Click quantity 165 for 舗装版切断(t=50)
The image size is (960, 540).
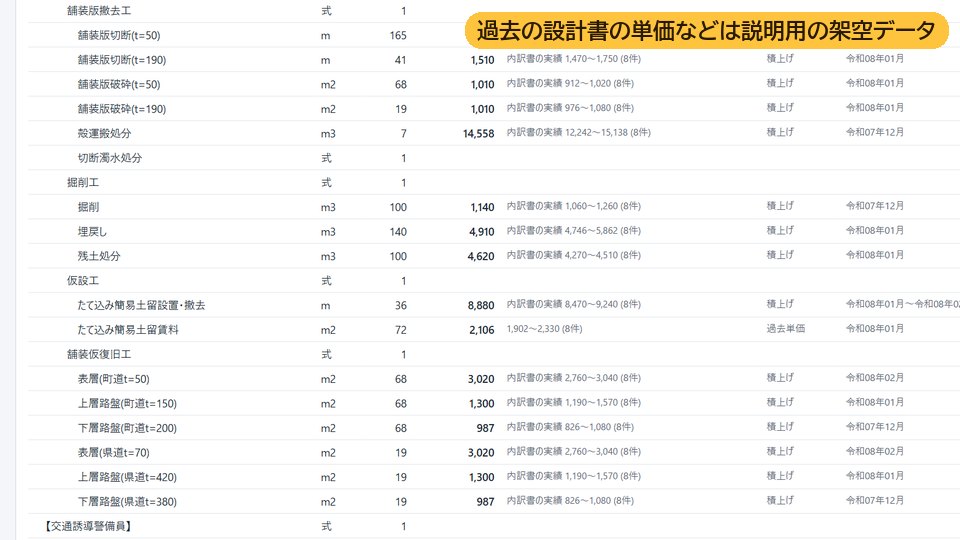point(398,35)
